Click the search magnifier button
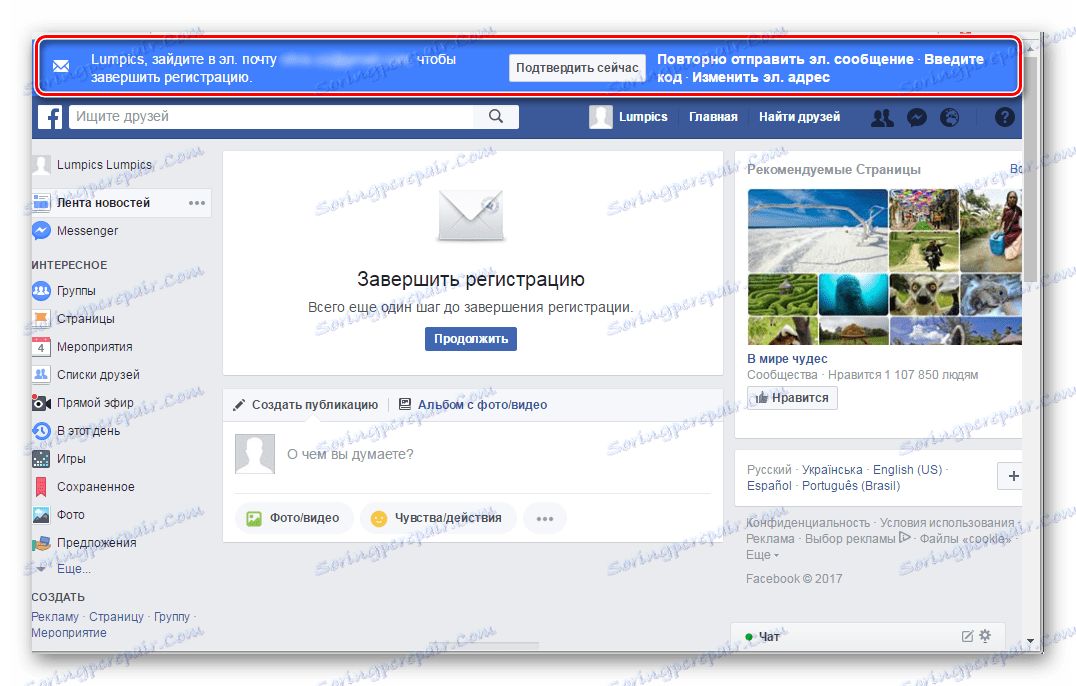Viewport: 1076px width, 686px height. pos(495,117)
